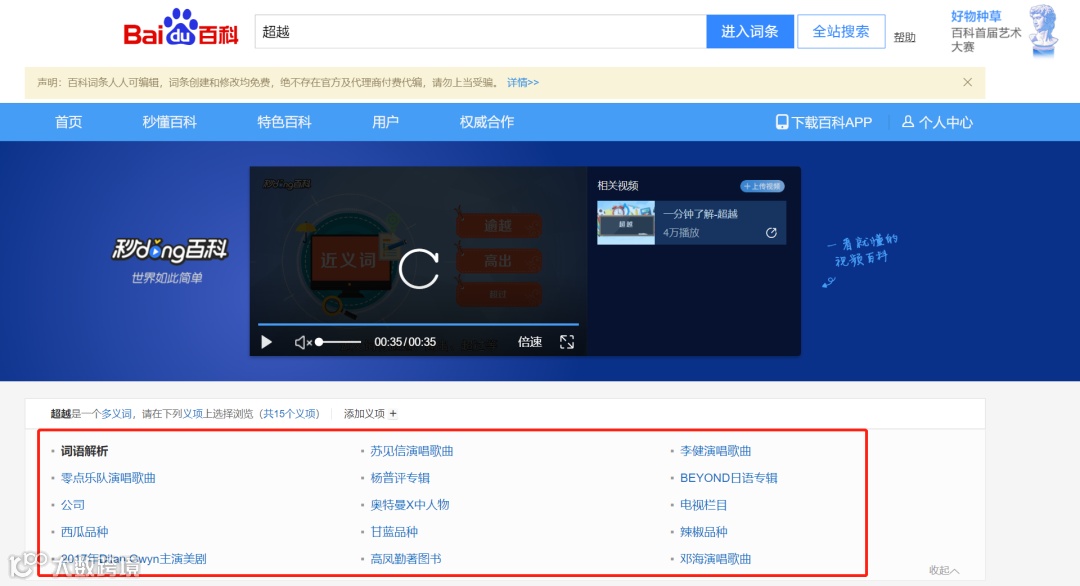Open the share icon on the related video

769,231
